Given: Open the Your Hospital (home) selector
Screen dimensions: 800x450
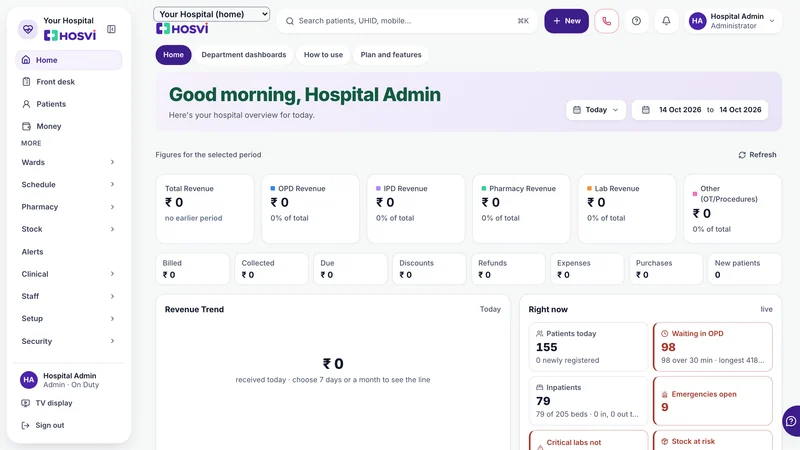Looking at the screenshot, I should [211, 14].
